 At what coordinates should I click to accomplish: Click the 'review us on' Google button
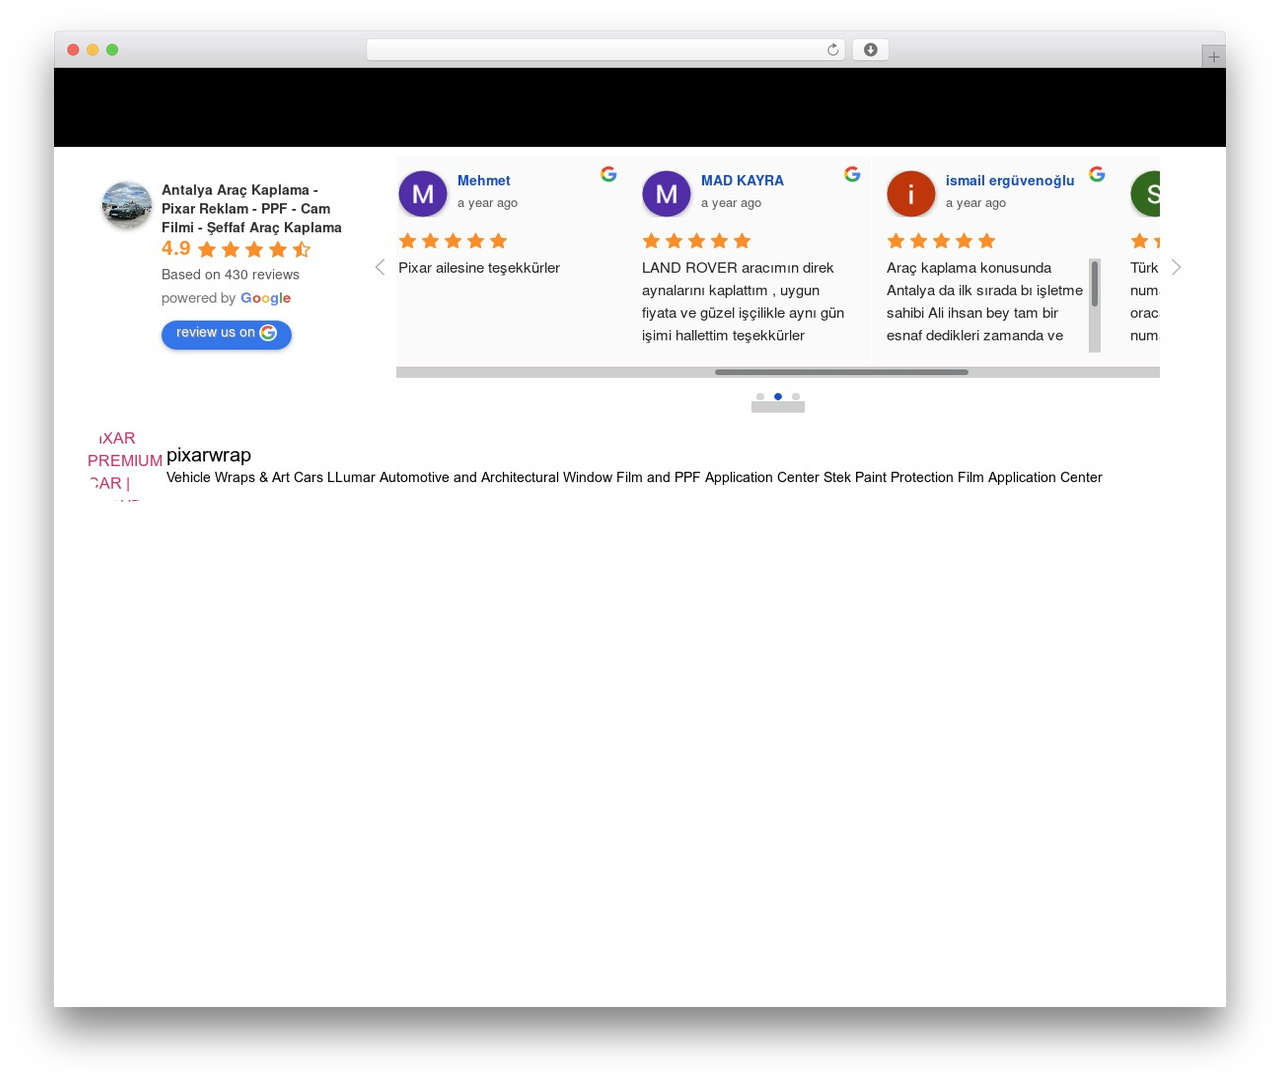point(226,334)
